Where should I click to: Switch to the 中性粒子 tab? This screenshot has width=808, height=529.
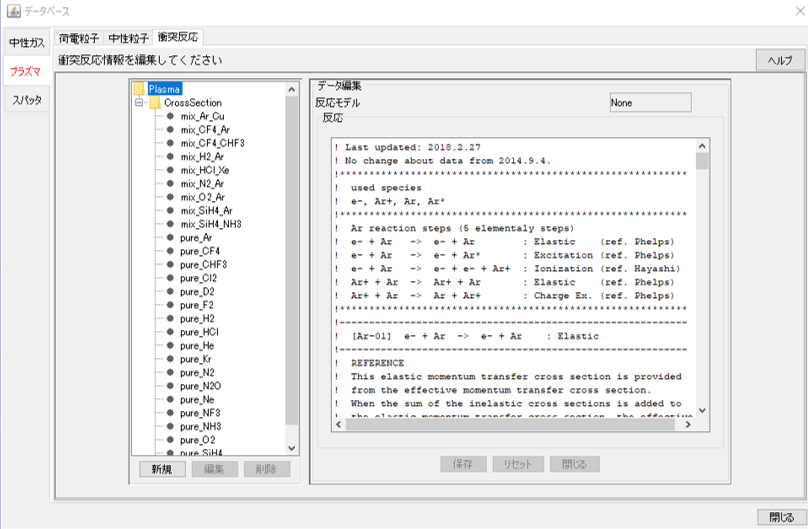point(128,38)
